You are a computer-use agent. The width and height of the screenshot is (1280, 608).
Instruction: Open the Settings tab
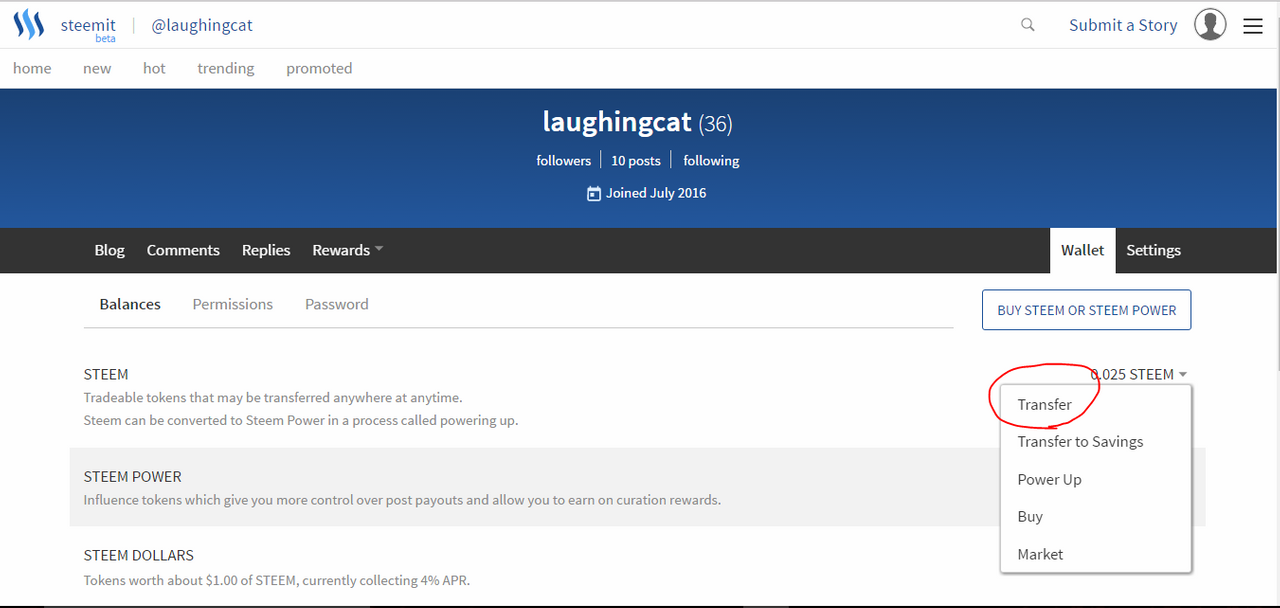click(1153, 250)
